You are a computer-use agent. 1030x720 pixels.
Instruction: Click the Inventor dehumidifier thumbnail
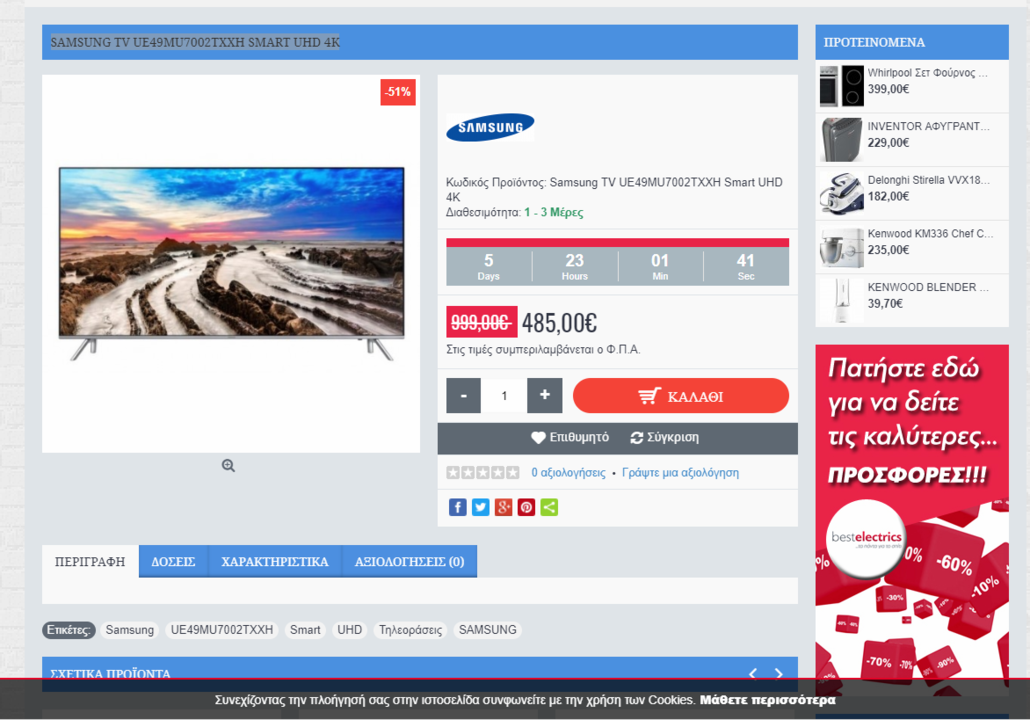click(841, 139)
